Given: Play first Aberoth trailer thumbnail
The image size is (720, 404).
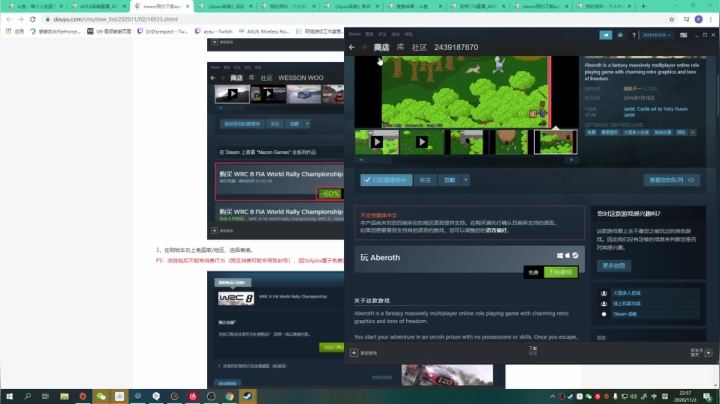Looking at the screenshot, I should pyautogui.click(x=377, y=142).
